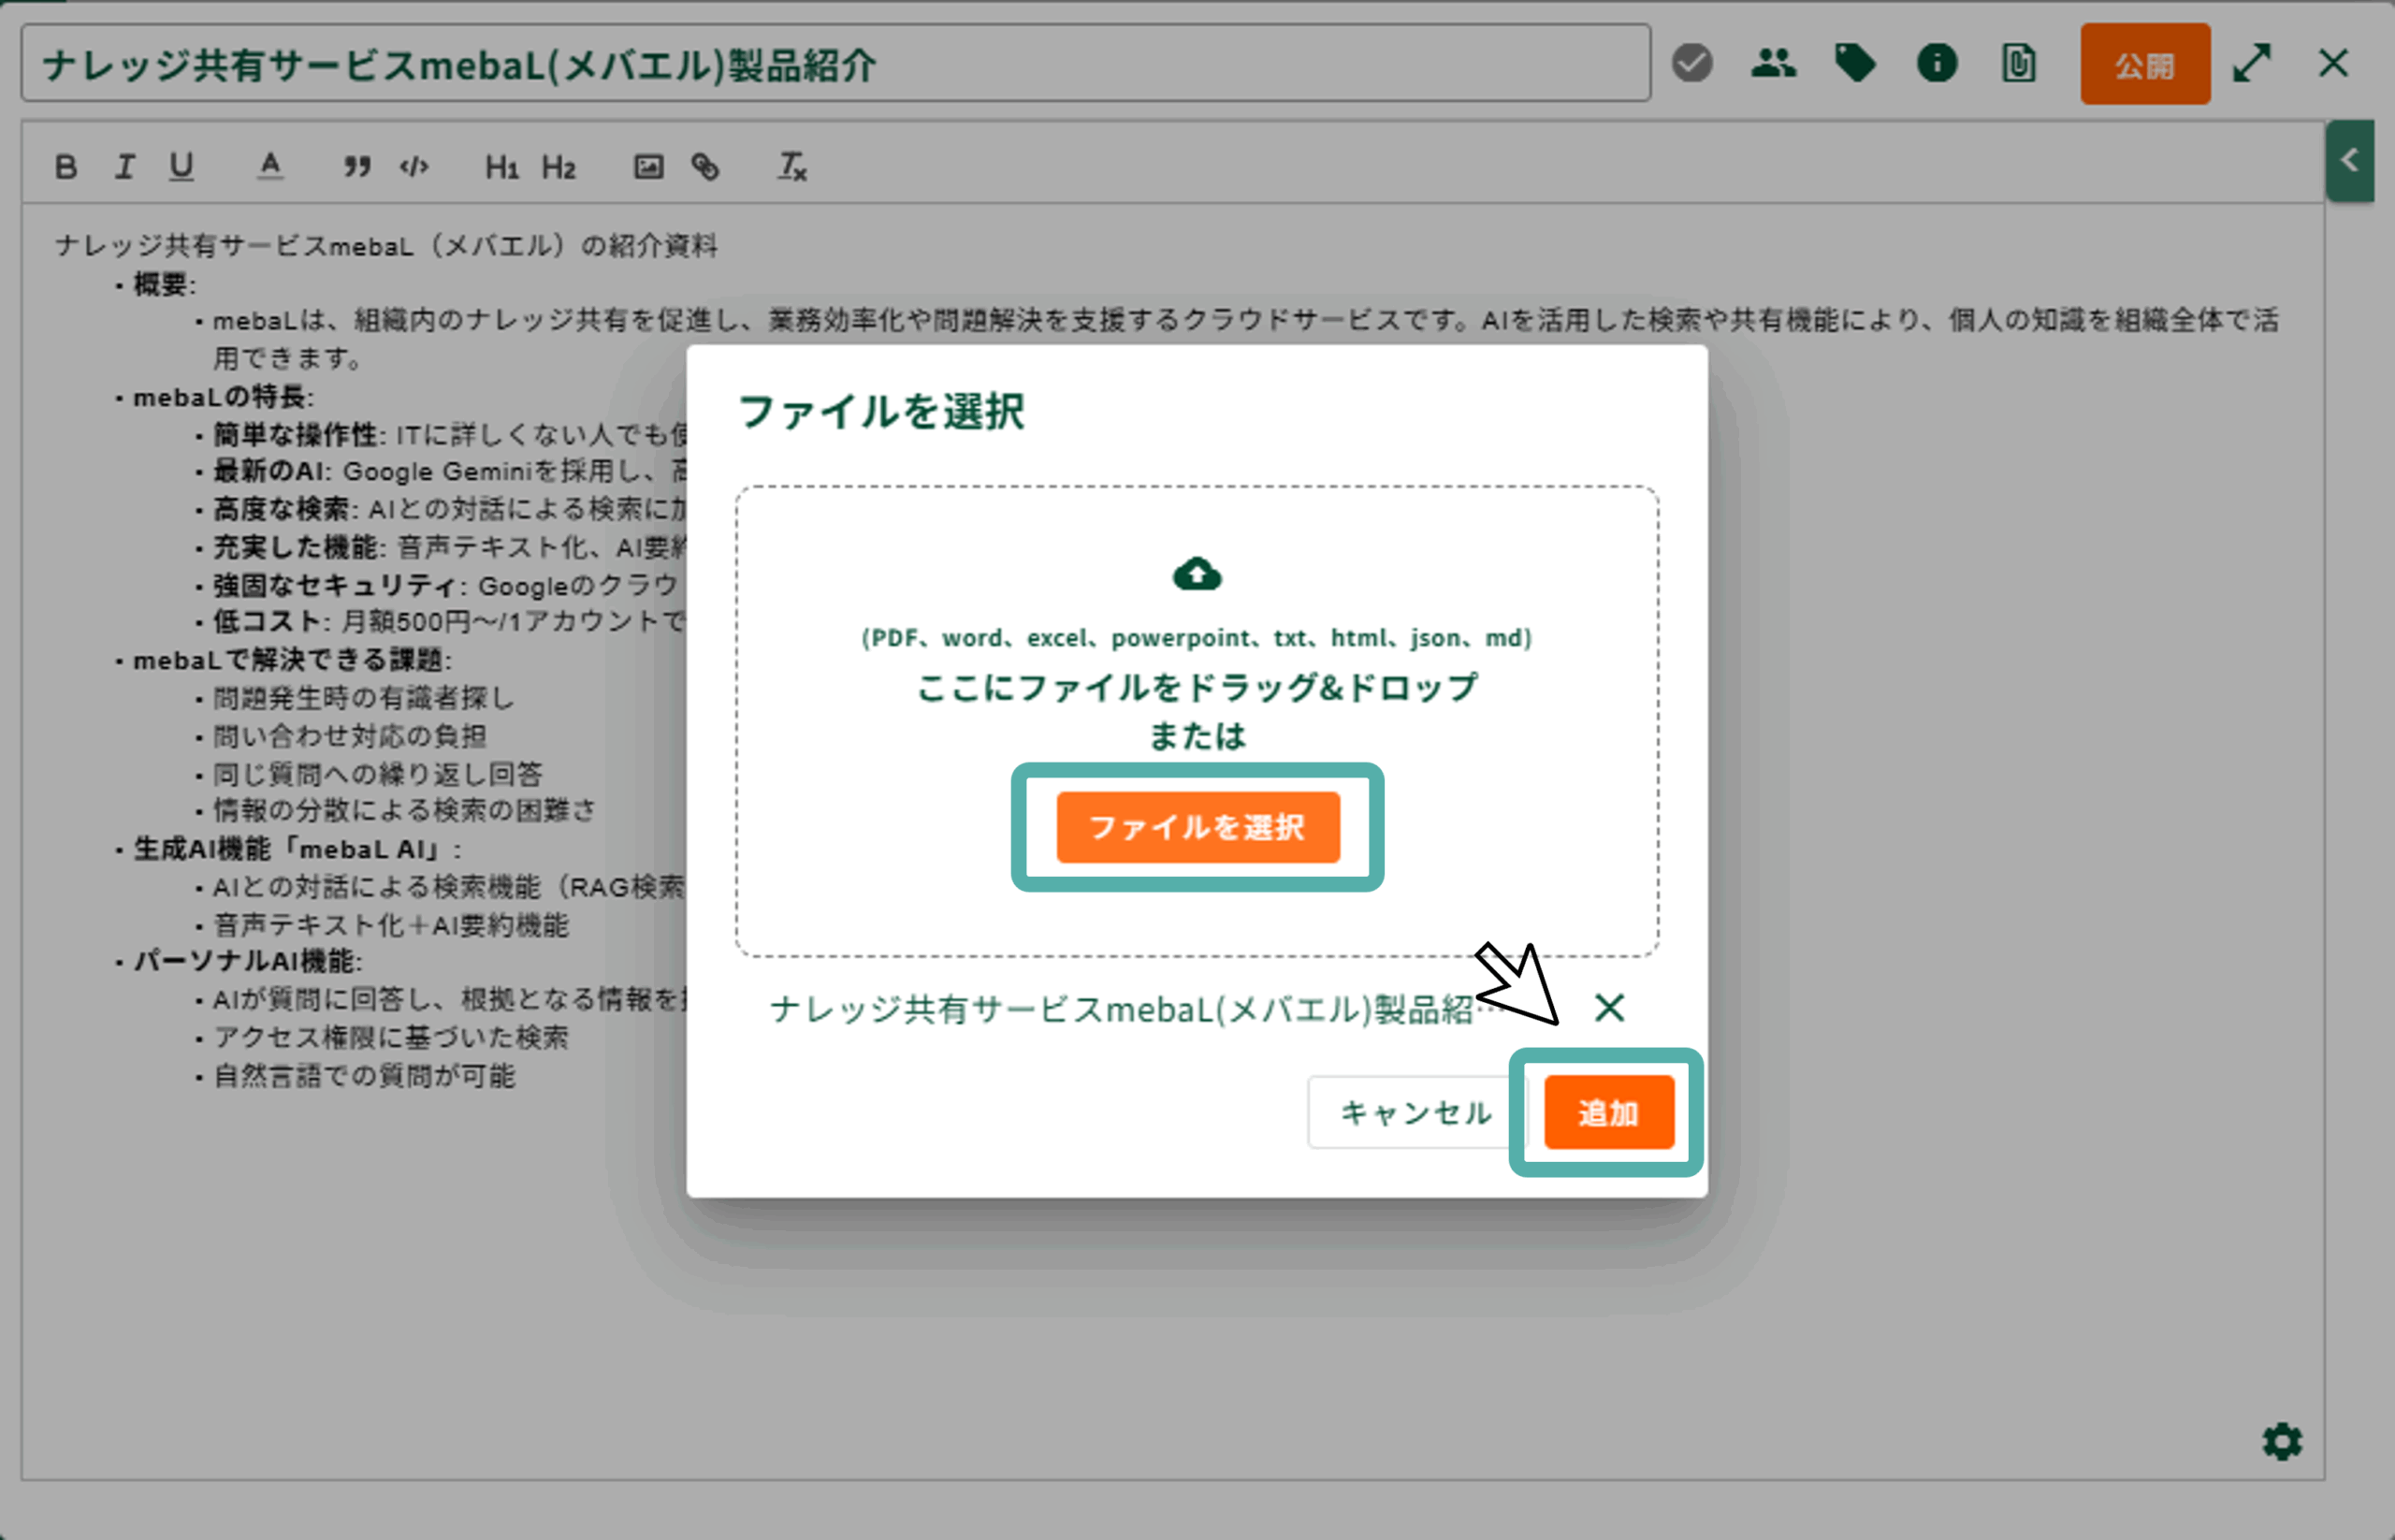Screen dimensions: 2395x1540
Task: Toggle underline formatting in the toolbar
Action: [x=181, y=167]
